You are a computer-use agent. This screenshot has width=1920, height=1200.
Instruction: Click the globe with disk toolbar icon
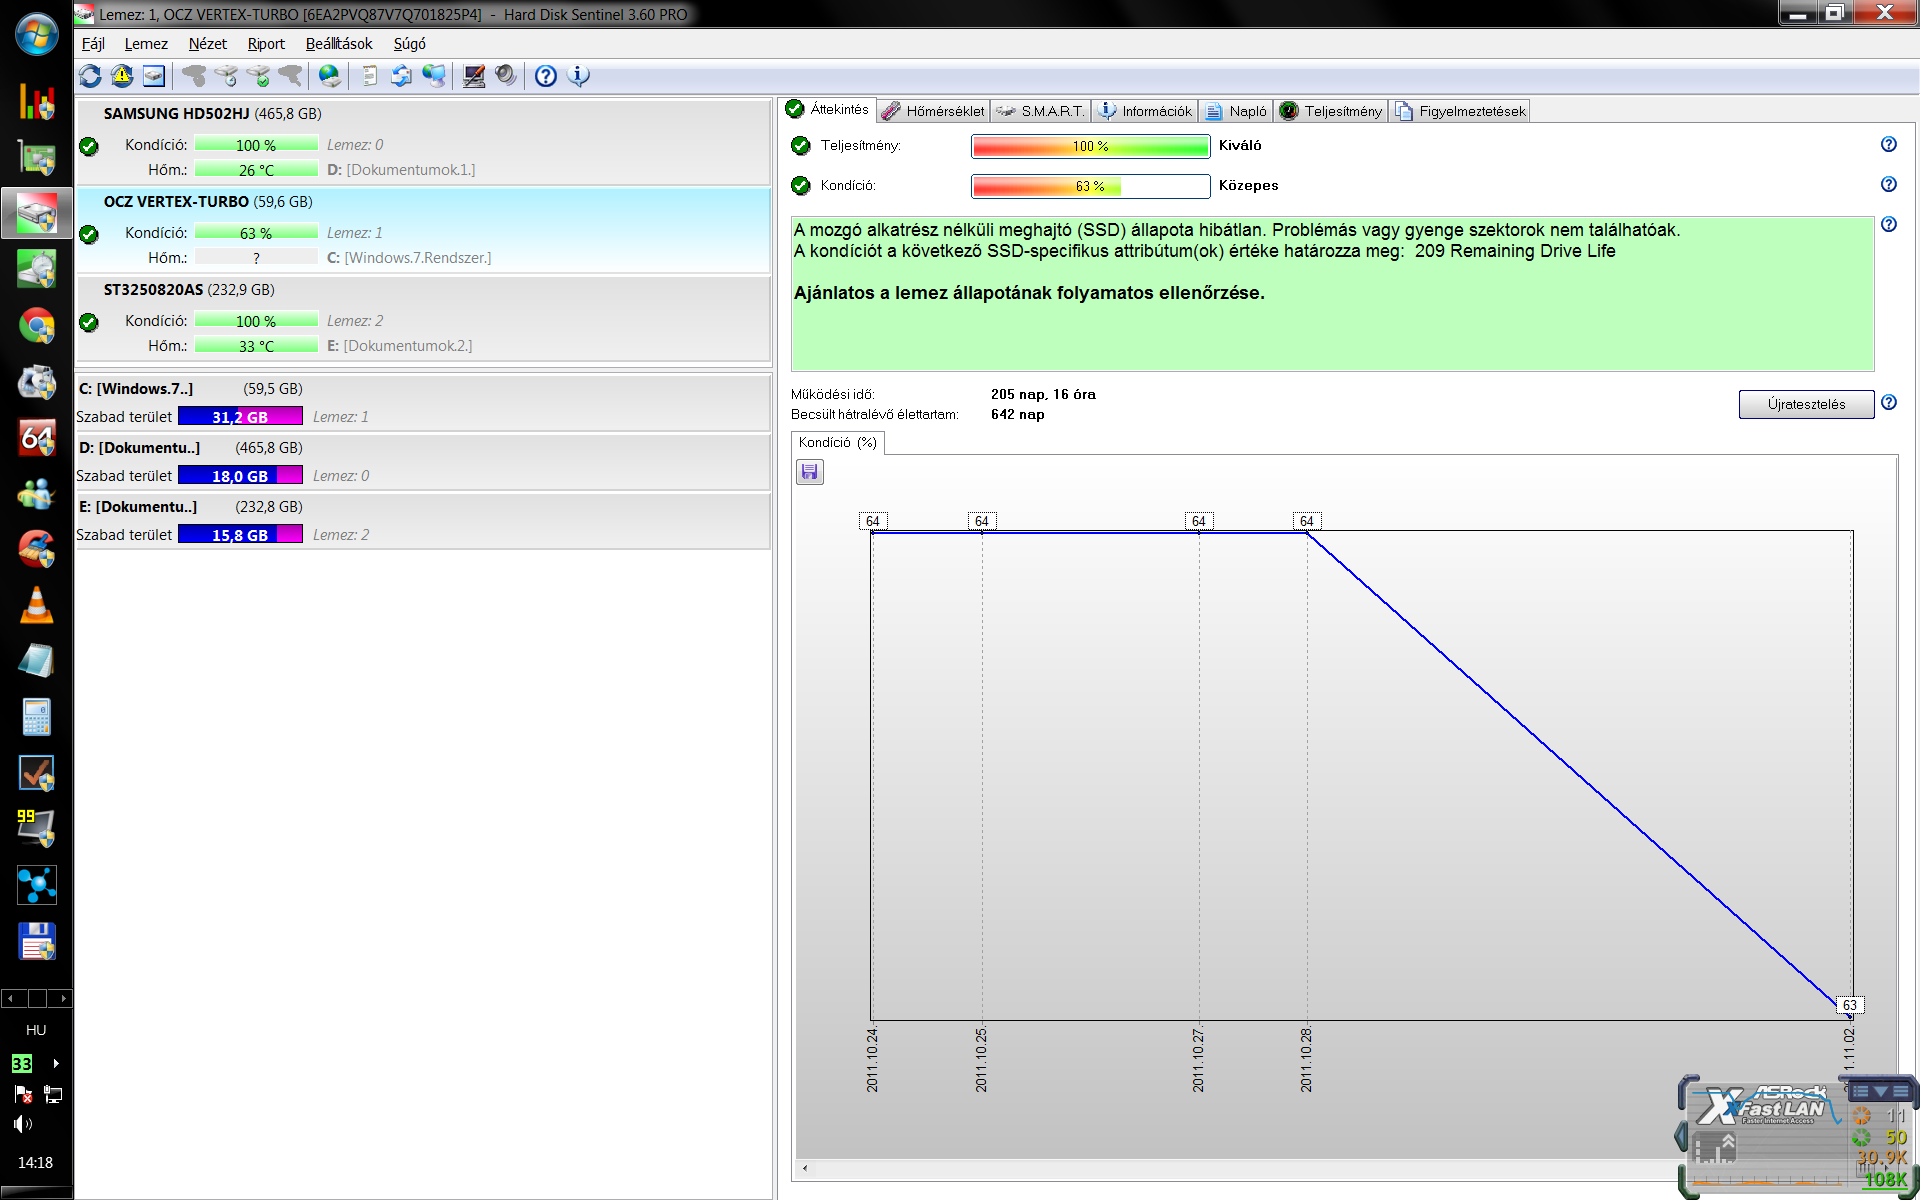[329, 76]
